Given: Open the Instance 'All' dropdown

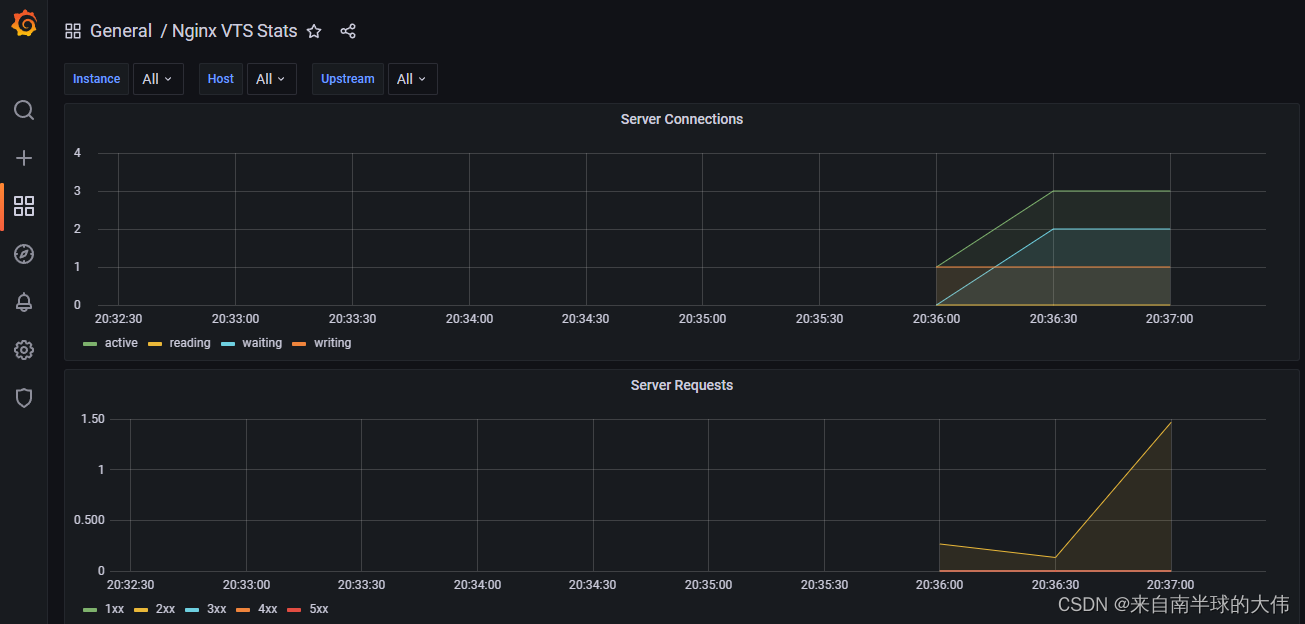Looking at the screenshot, I should pos(158,78).
